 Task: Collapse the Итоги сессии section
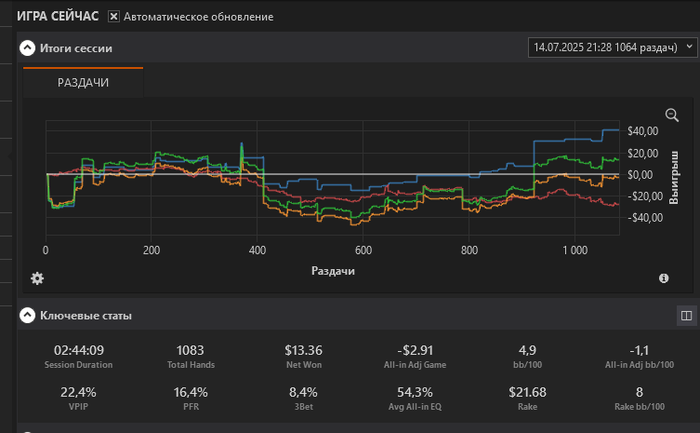tap(28, 47)
